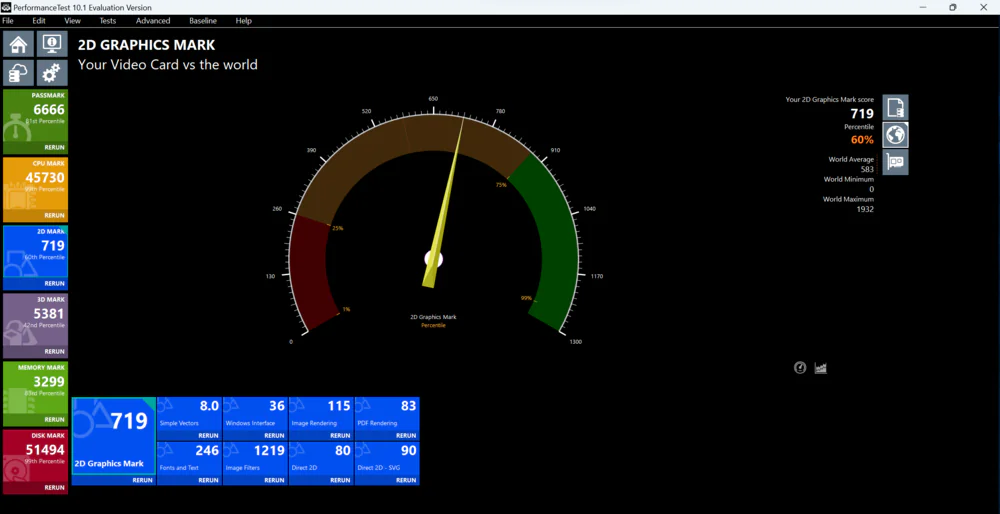
Task: Restore down the application window
Action: pyautogui.click(x=952, y=8)
